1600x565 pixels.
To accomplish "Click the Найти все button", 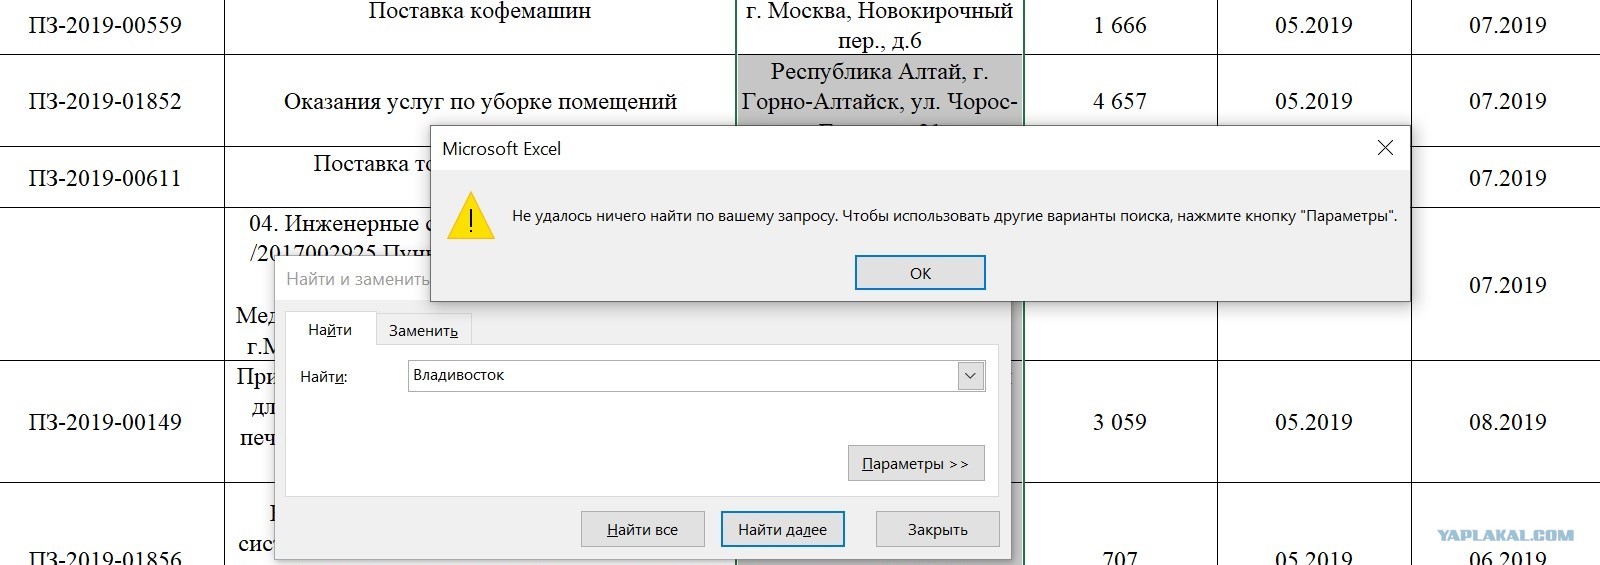I will (x=642, y=529).
